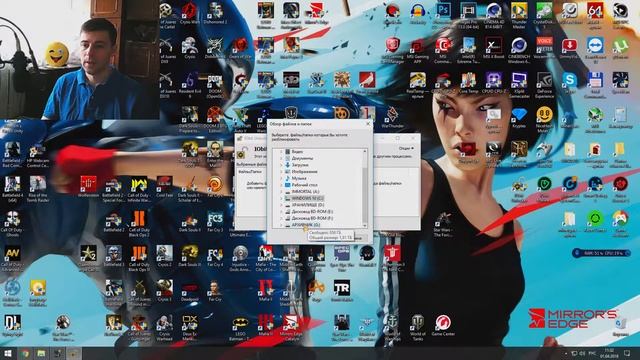Image resolution: width=640 pixels, height=360 pixels.
Task: Select the Видео folder in the browse dialog
Action: point(297,152)
